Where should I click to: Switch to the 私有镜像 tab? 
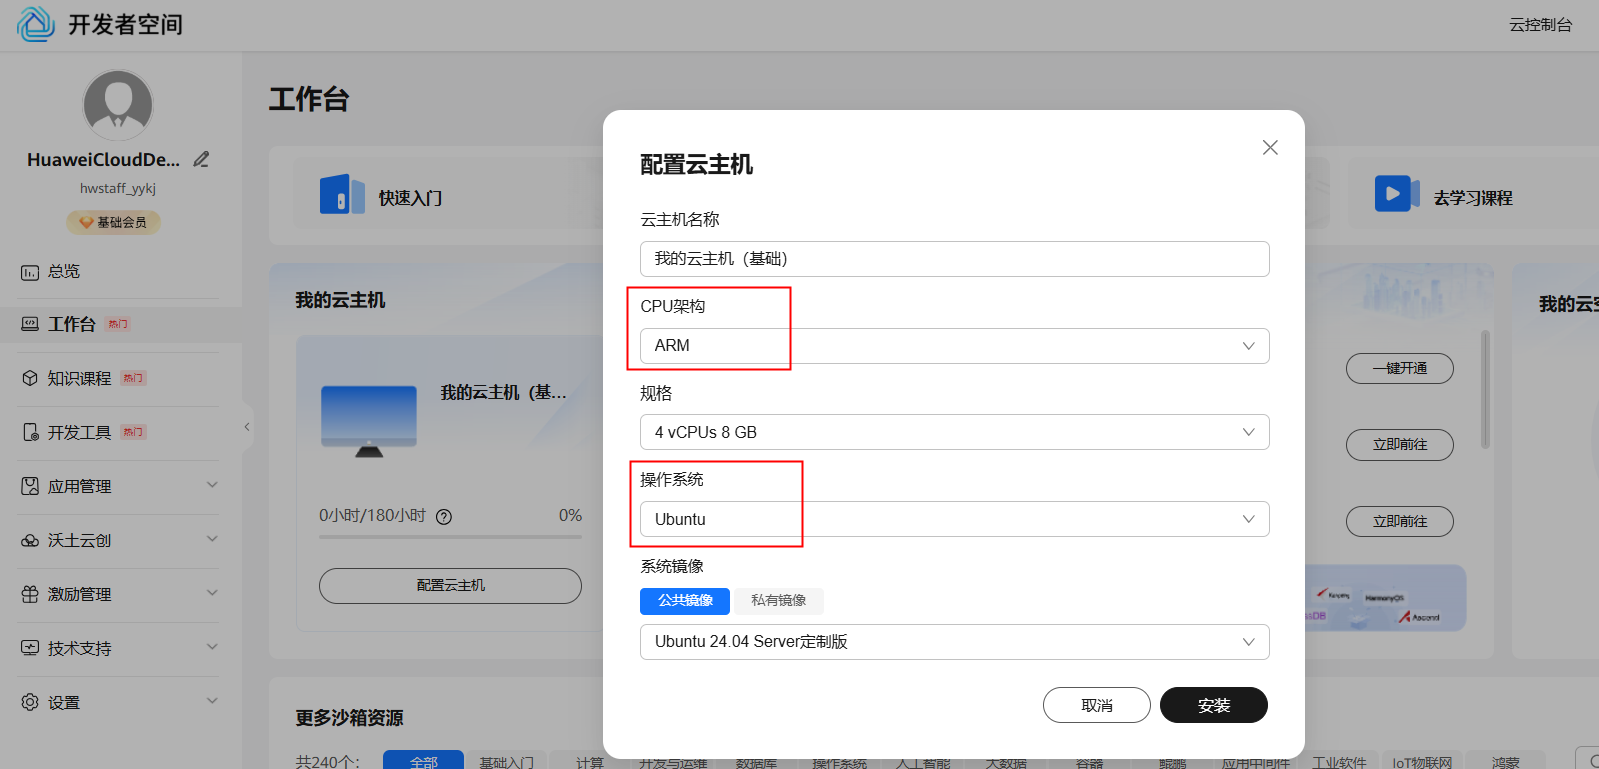tap(778, 600)
